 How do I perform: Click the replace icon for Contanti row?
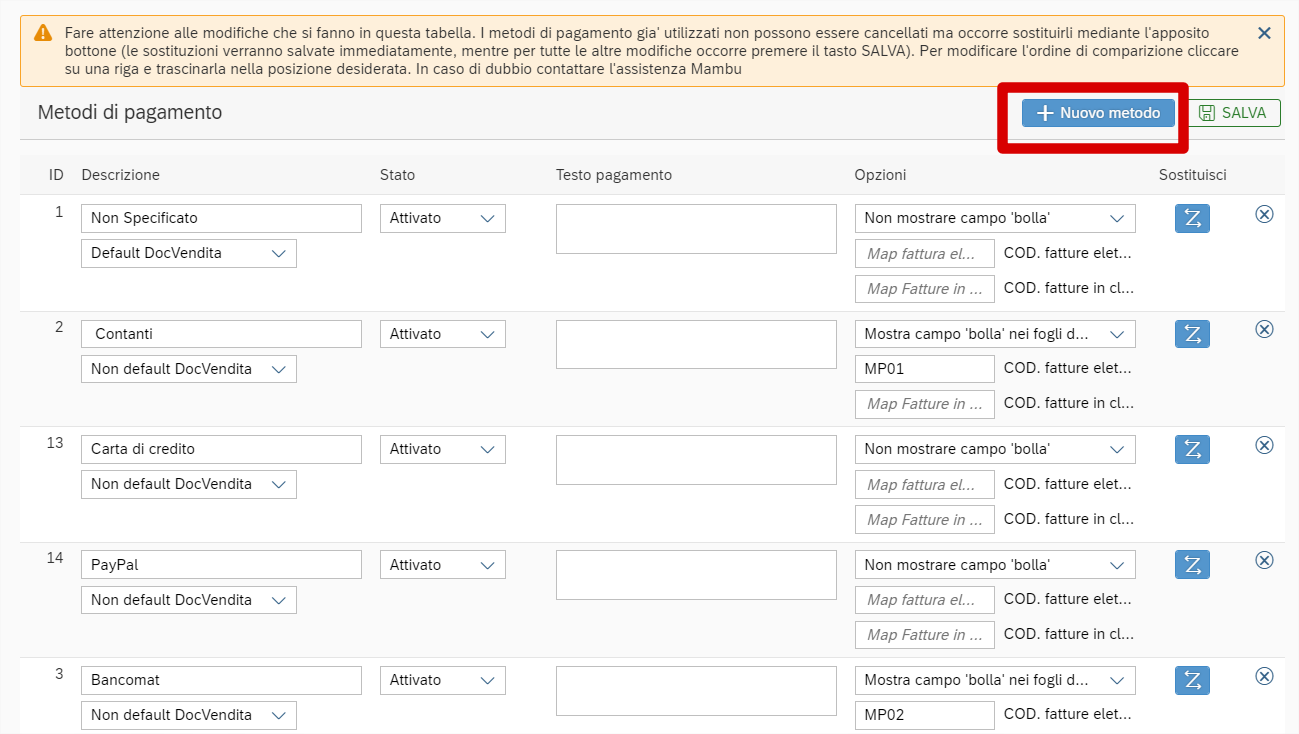click(1192, 334)
